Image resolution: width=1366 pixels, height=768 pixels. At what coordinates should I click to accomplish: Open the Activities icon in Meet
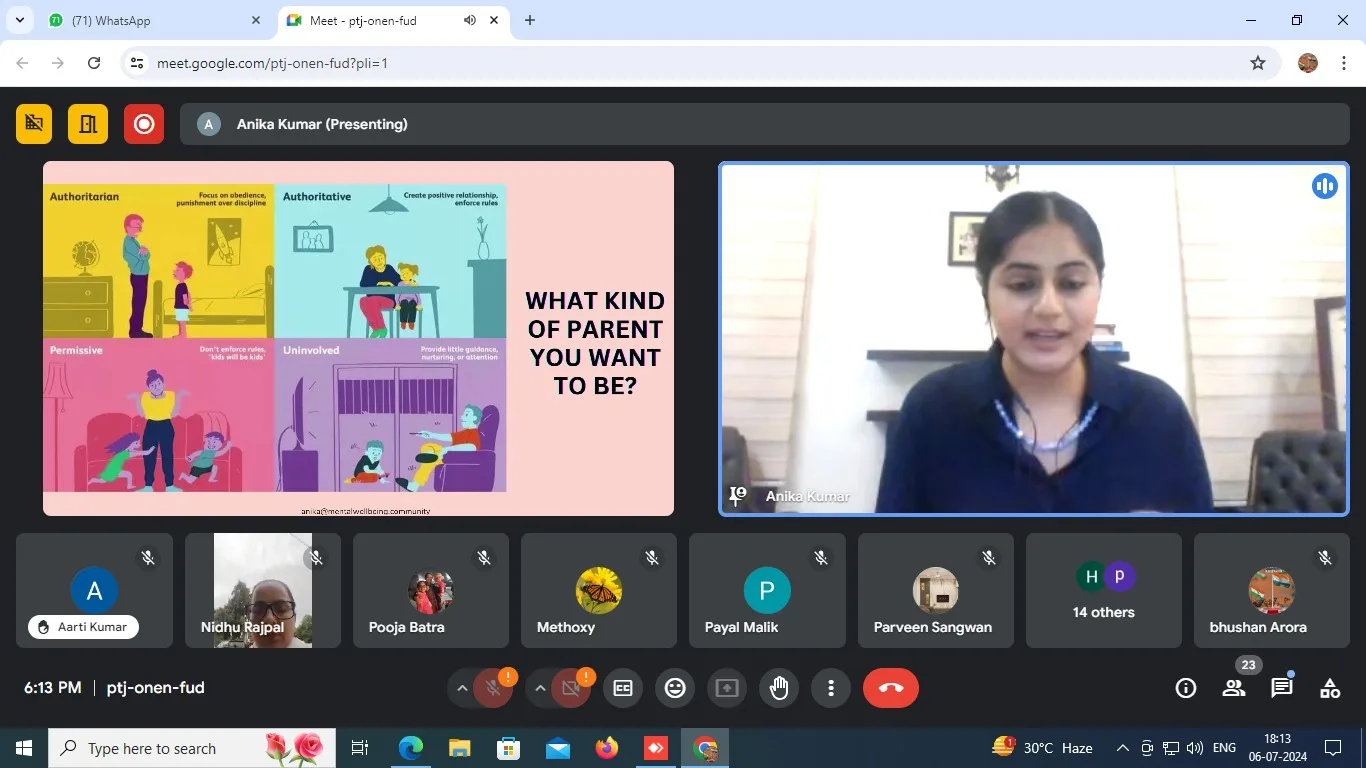1330,688
